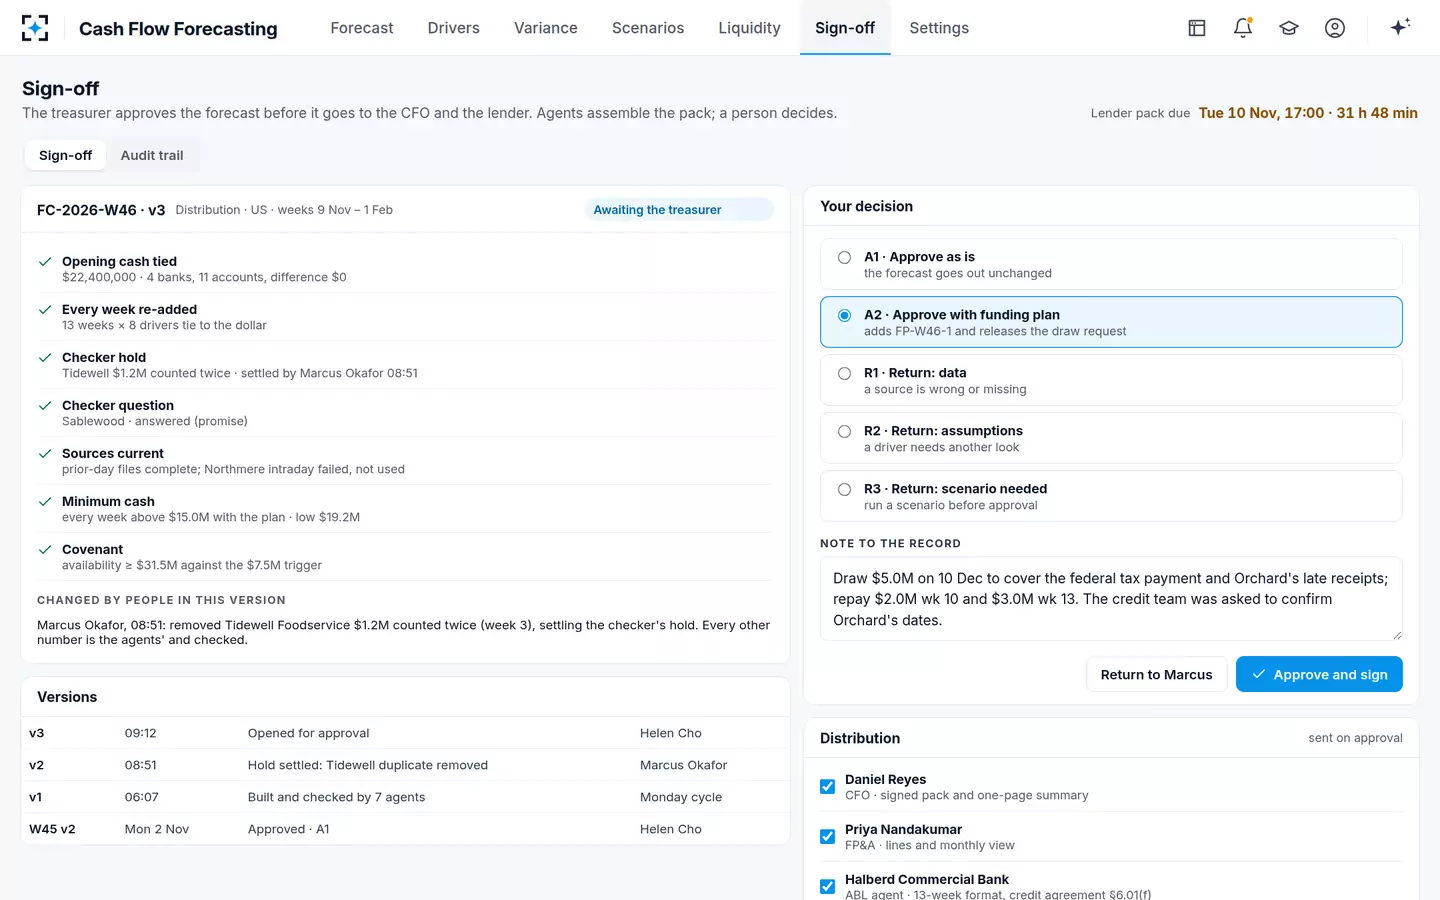Select R3 Return: scenario needed option

point(1111,496)
